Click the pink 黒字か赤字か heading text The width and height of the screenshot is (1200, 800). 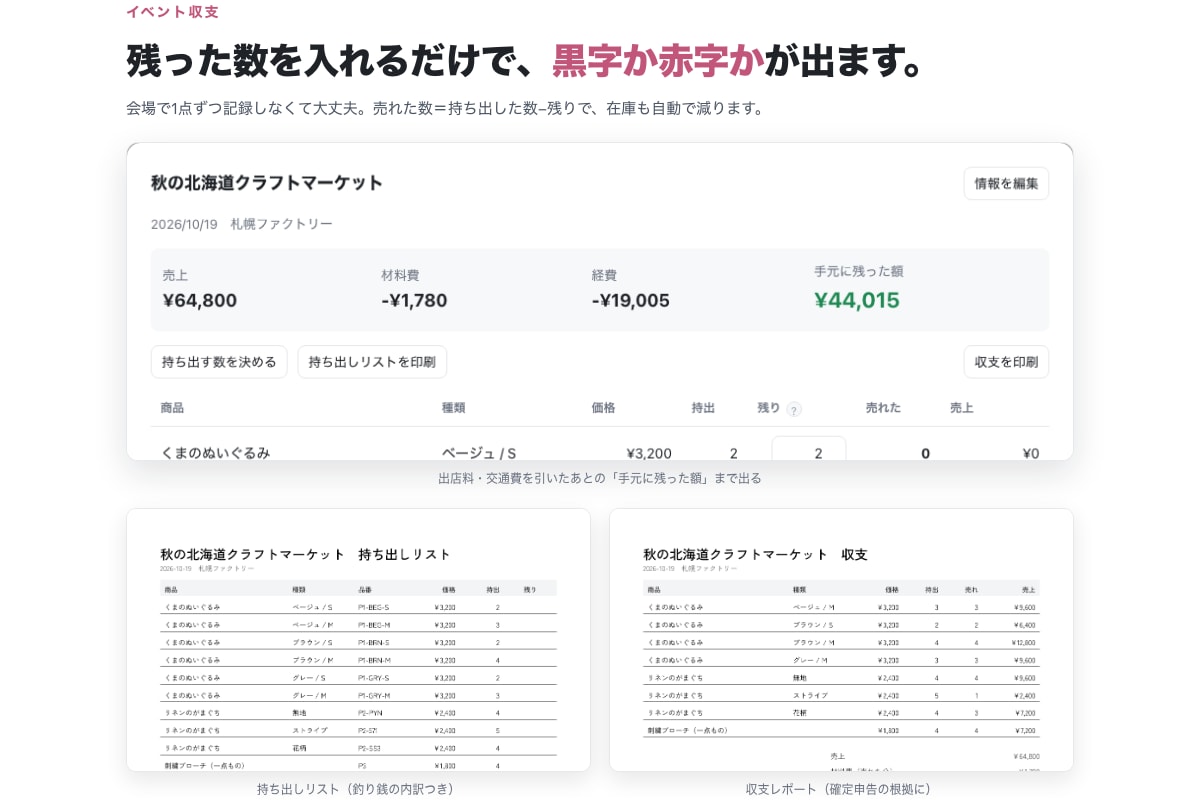(x=658, y=61)
